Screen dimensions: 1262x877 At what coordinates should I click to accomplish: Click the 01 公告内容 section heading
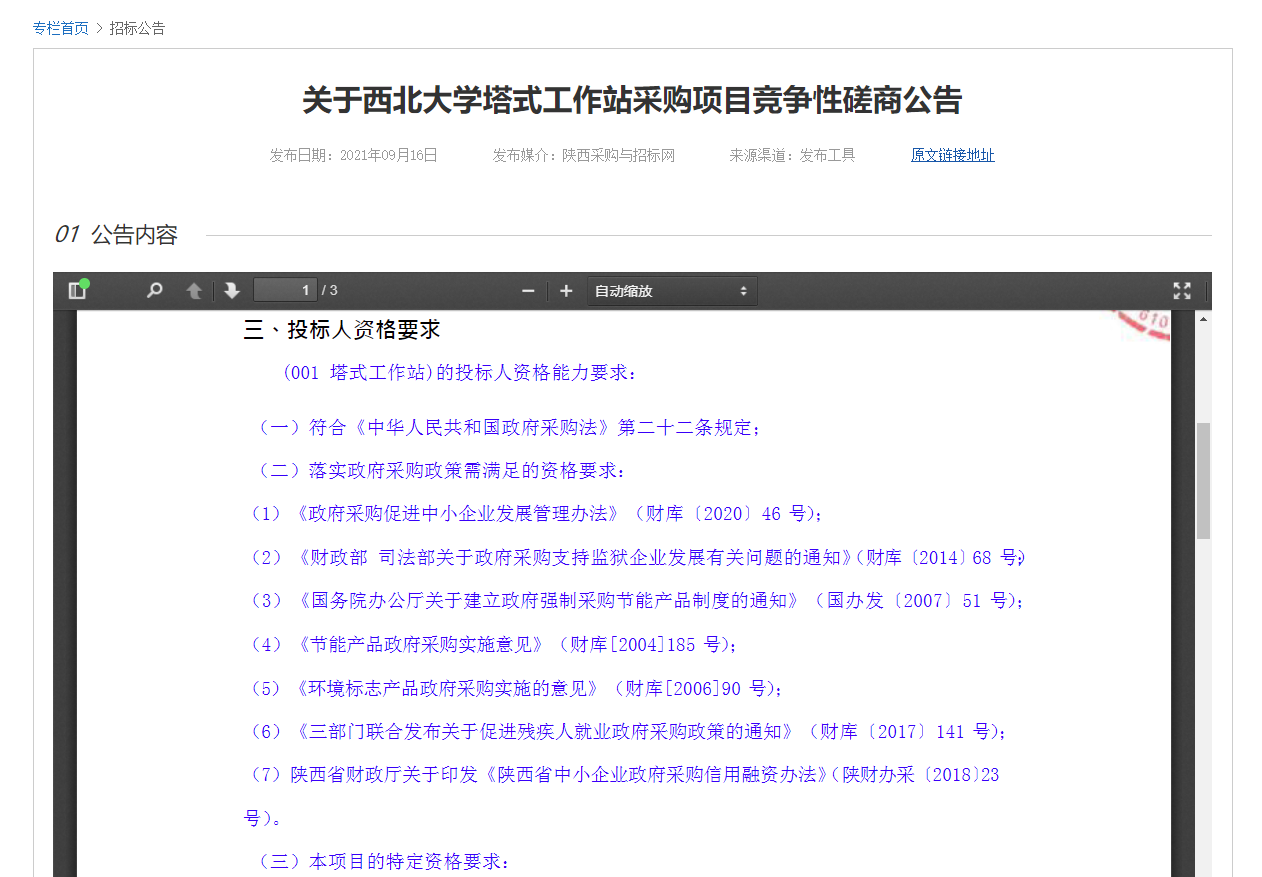(116, 235)
